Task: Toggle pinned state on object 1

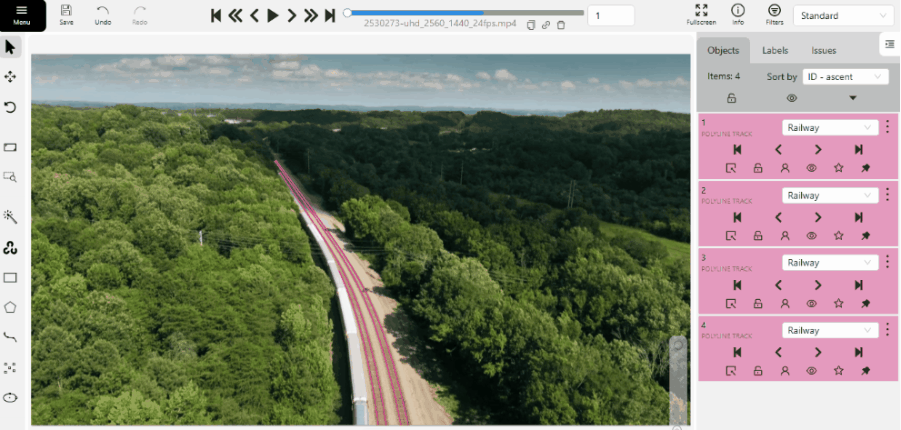Action: pos(865,168)
